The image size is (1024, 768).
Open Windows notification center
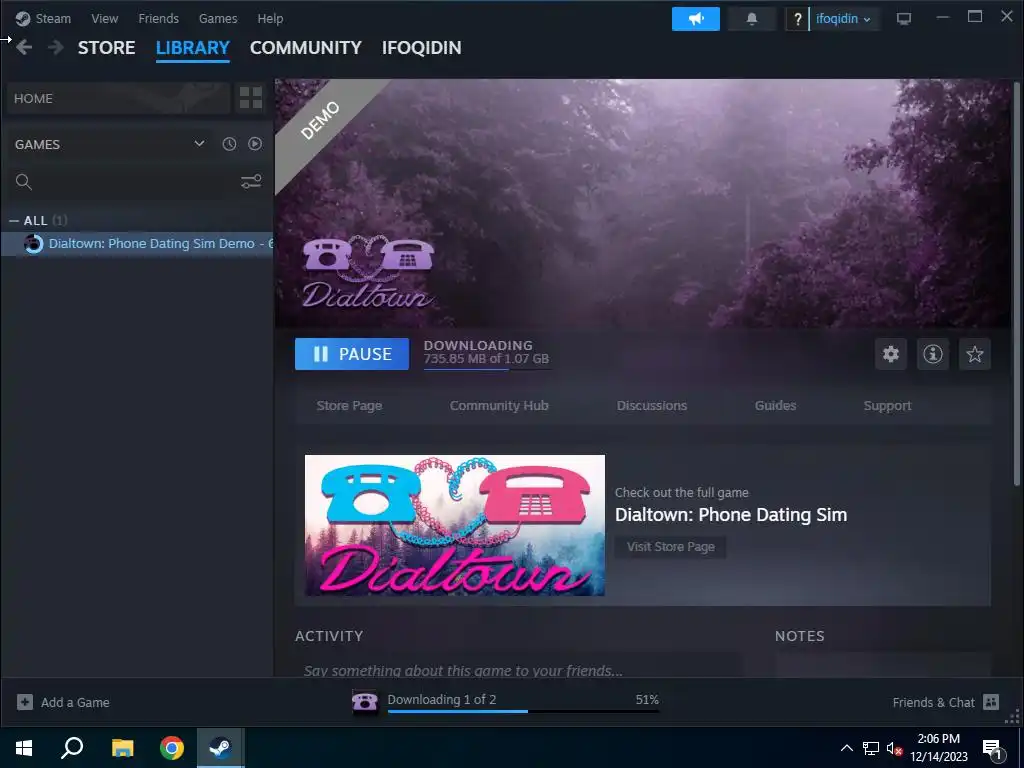tap(993, 749)
